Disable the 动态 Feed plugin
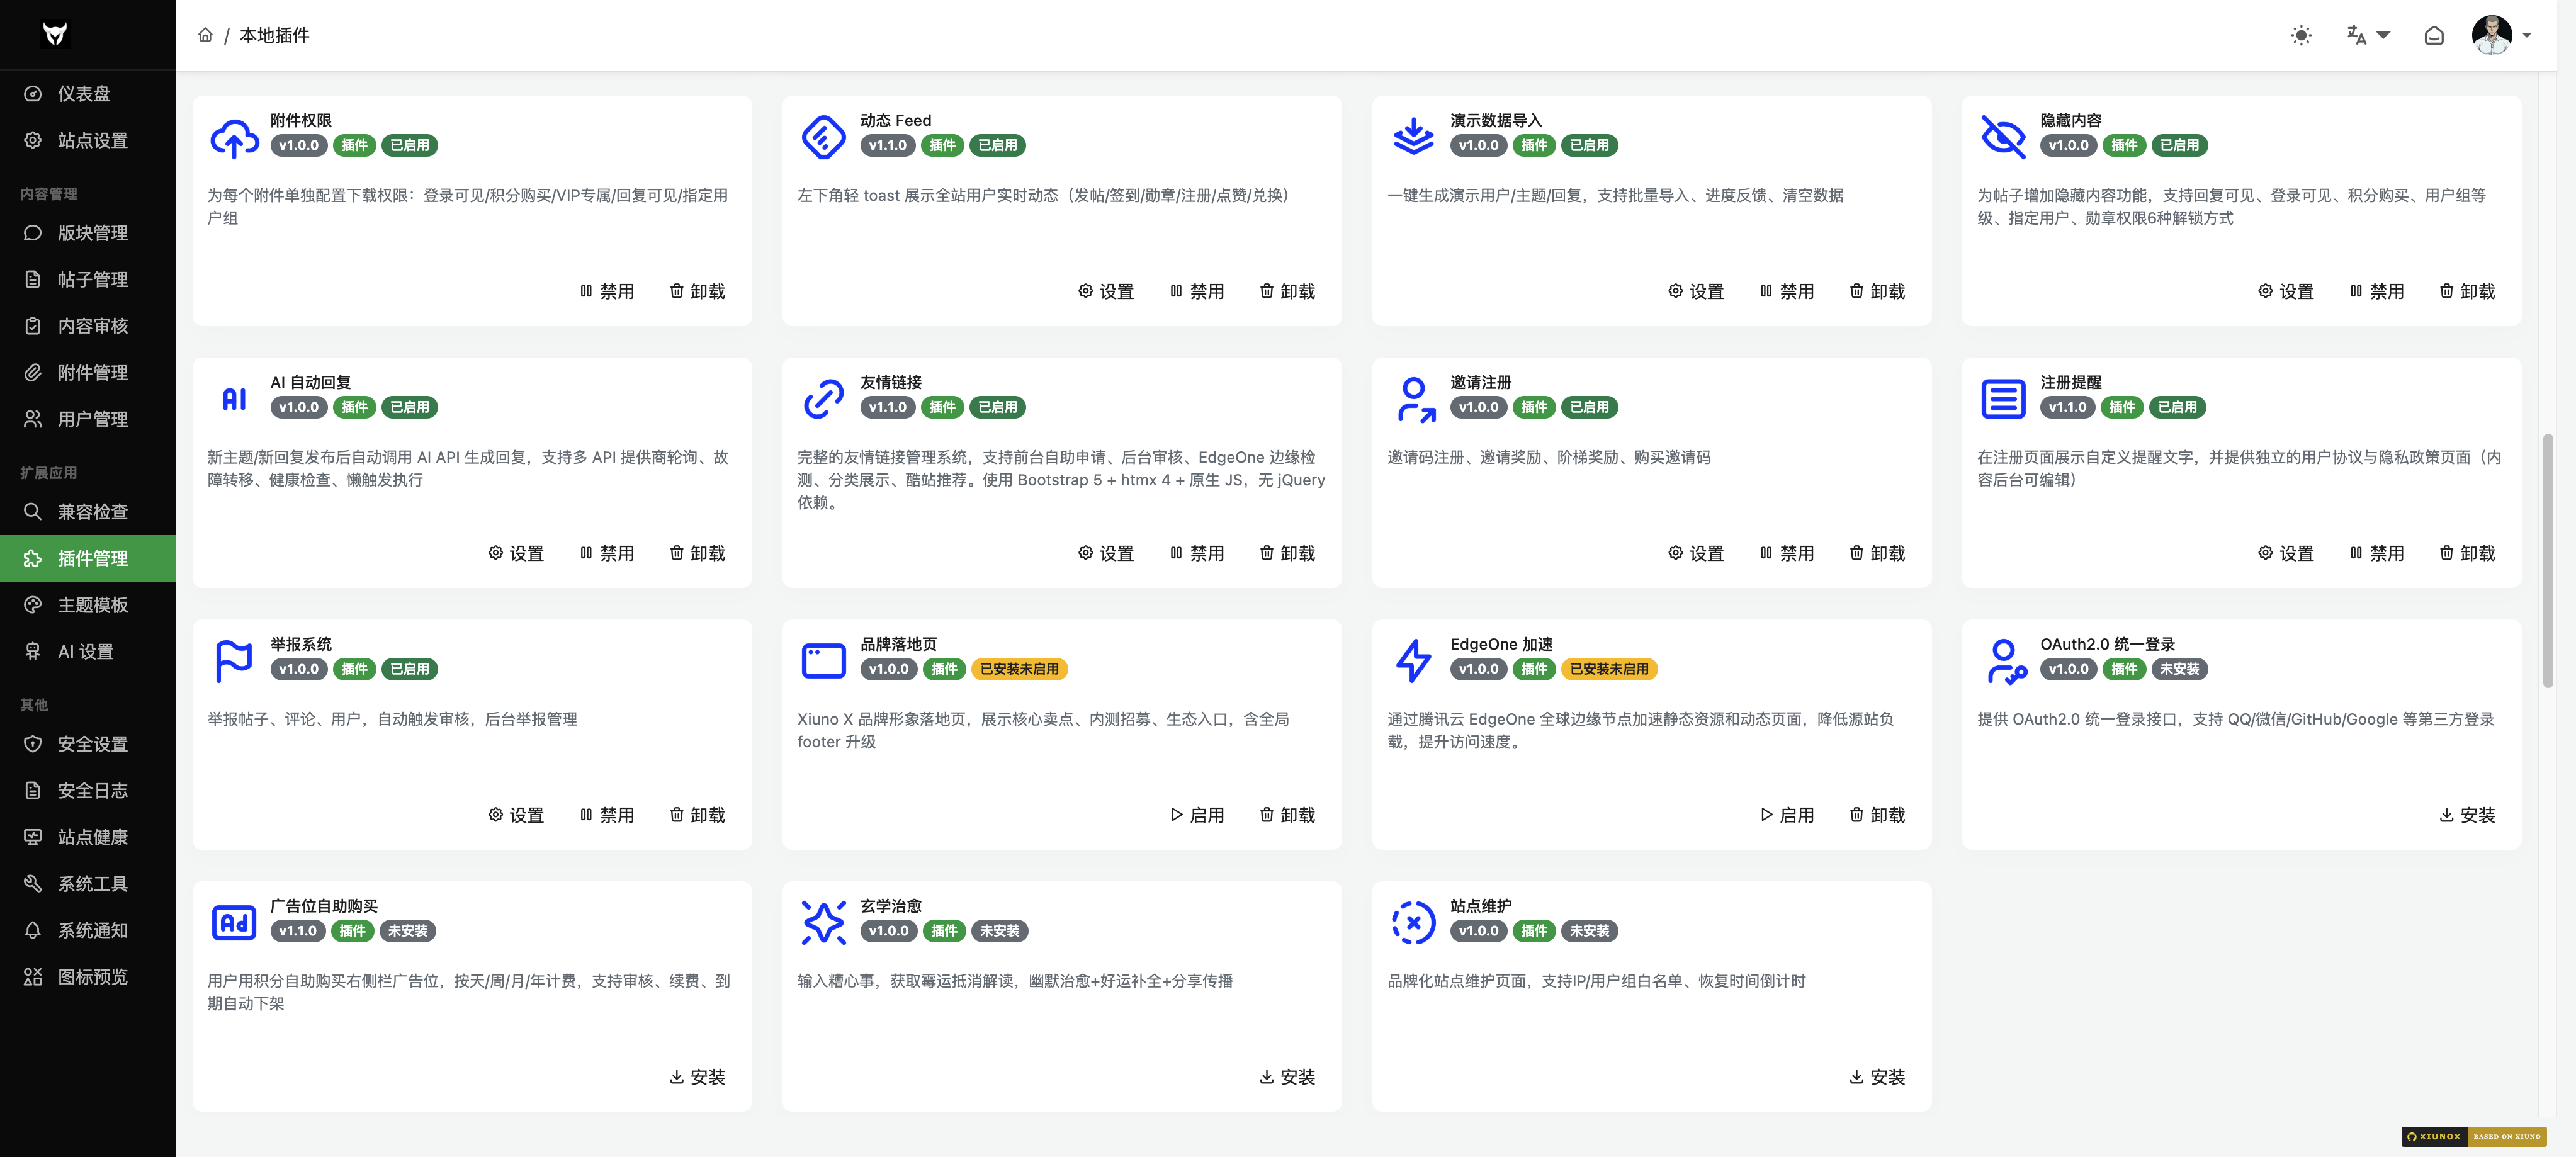 click(1197, 291)
